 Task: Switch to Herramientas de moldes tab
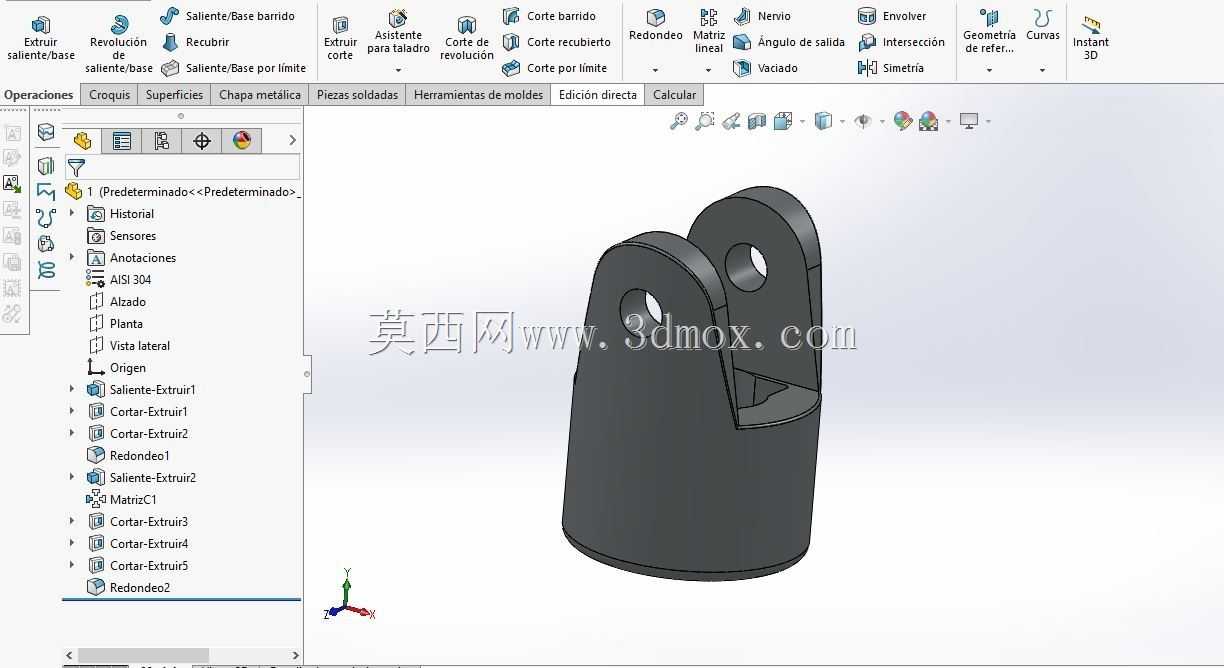[x=478, y=95]
